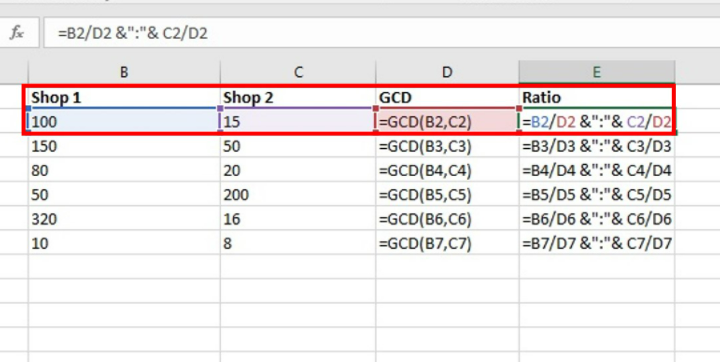Click into the formula bar input

coord(382,33)
